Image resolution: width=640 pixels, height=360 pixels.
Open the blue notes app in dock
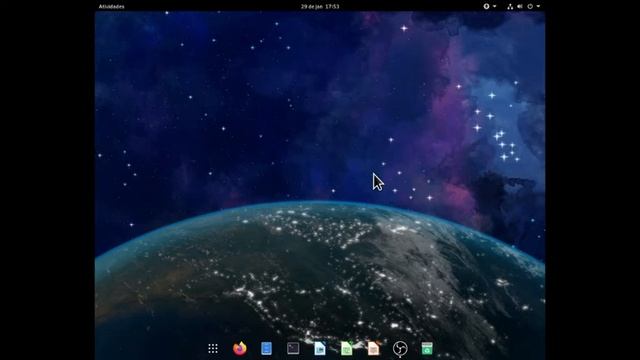(266, 348)
